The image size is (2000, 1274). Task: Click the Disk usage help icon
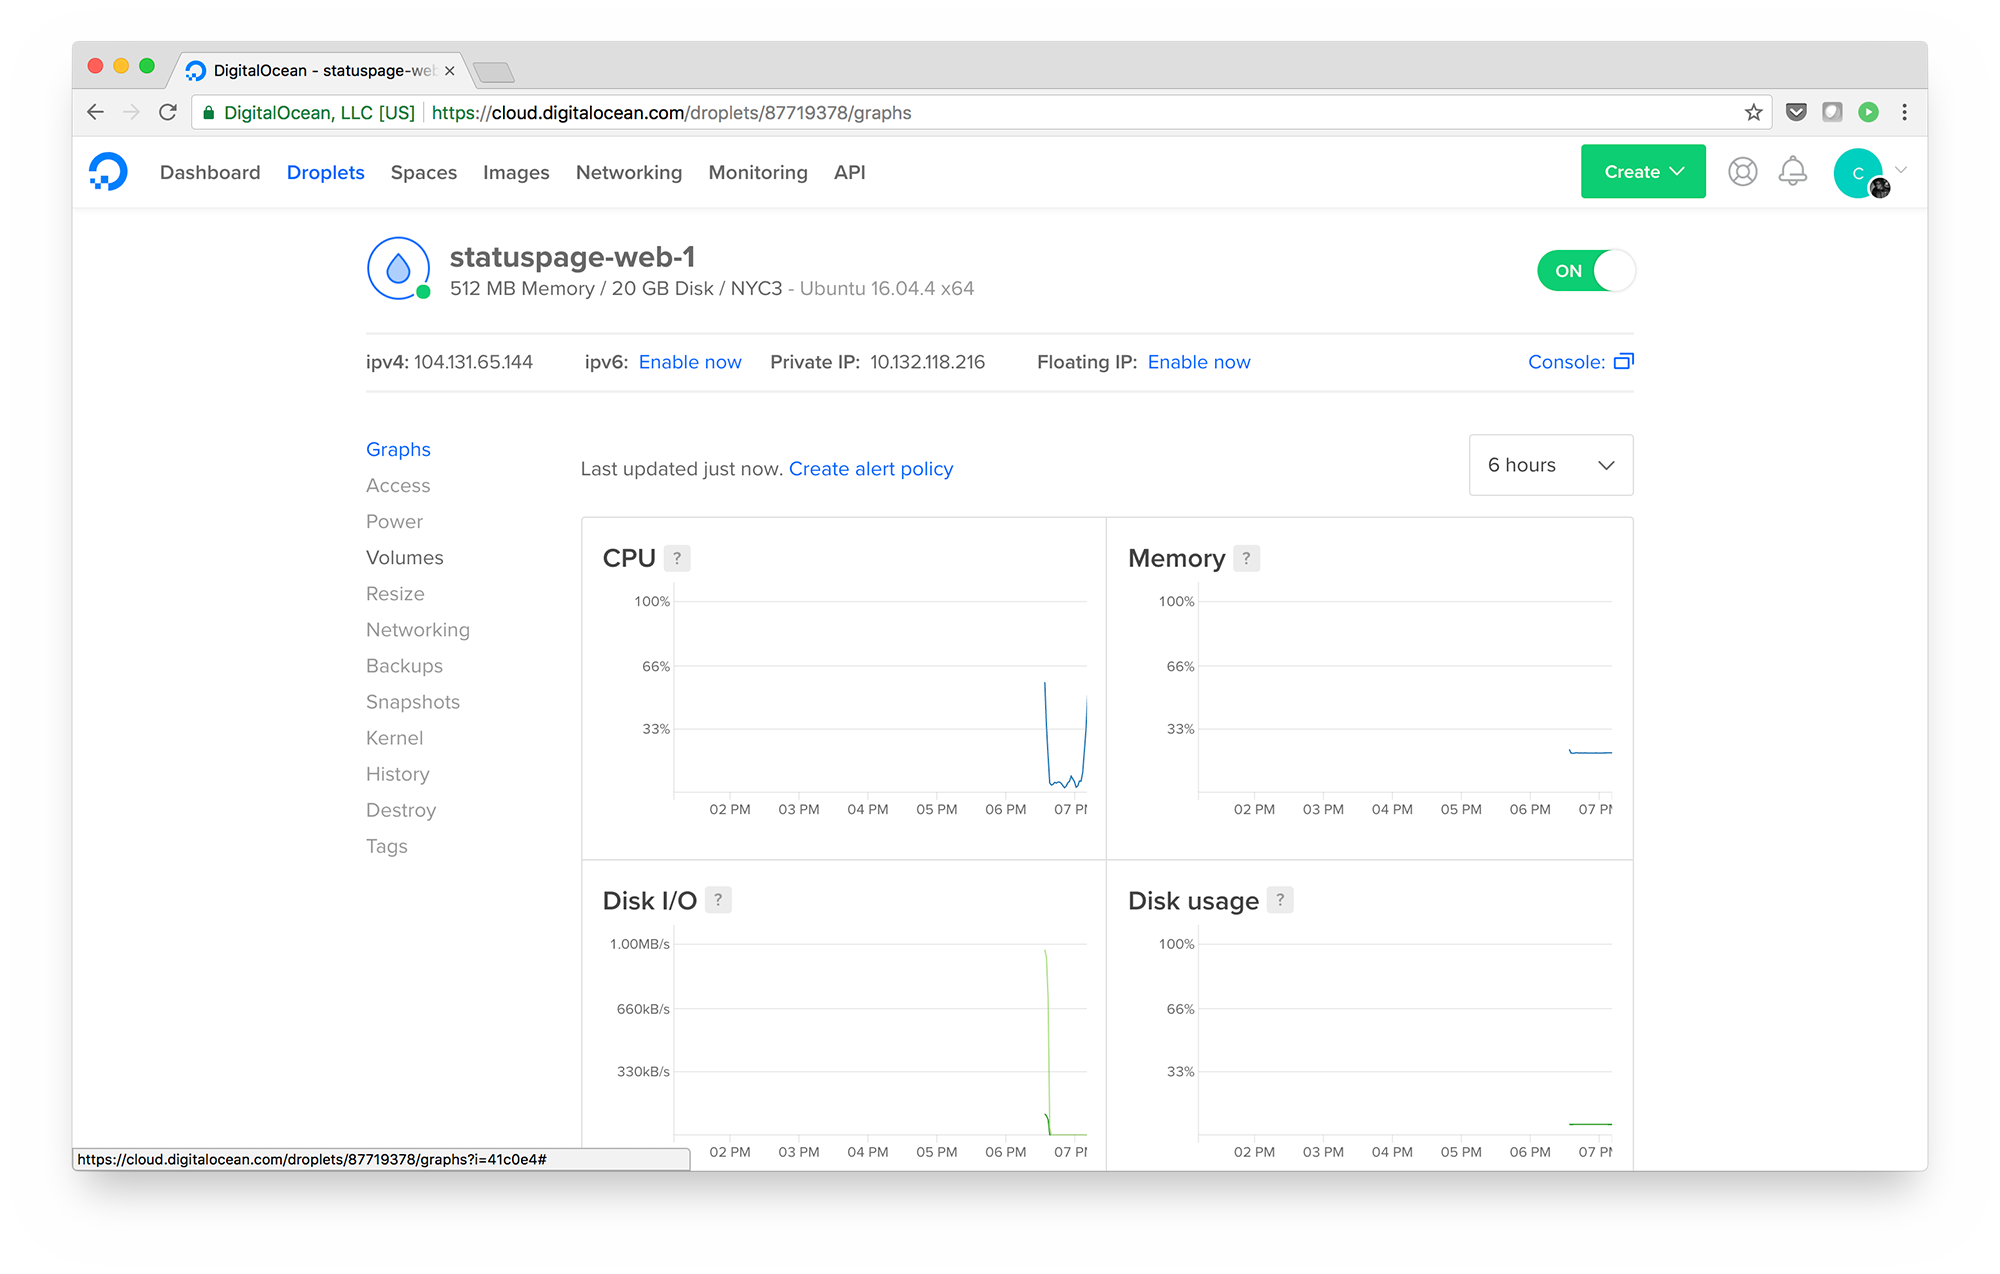pyautogui.click(x=1280, y=900)
